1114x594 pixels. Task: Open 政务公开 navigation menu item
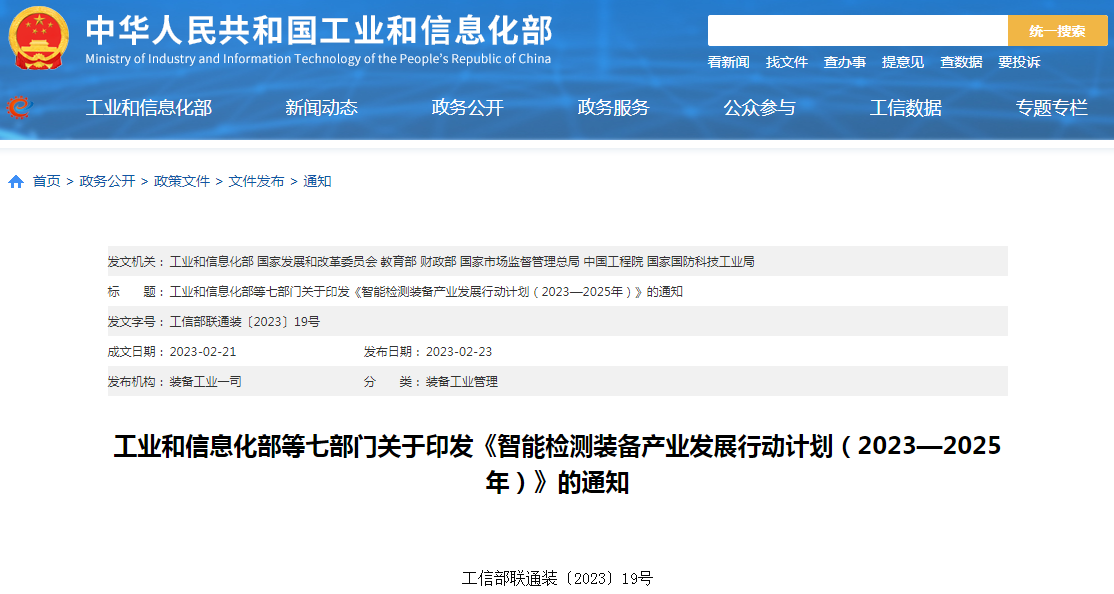pos(467,108)
